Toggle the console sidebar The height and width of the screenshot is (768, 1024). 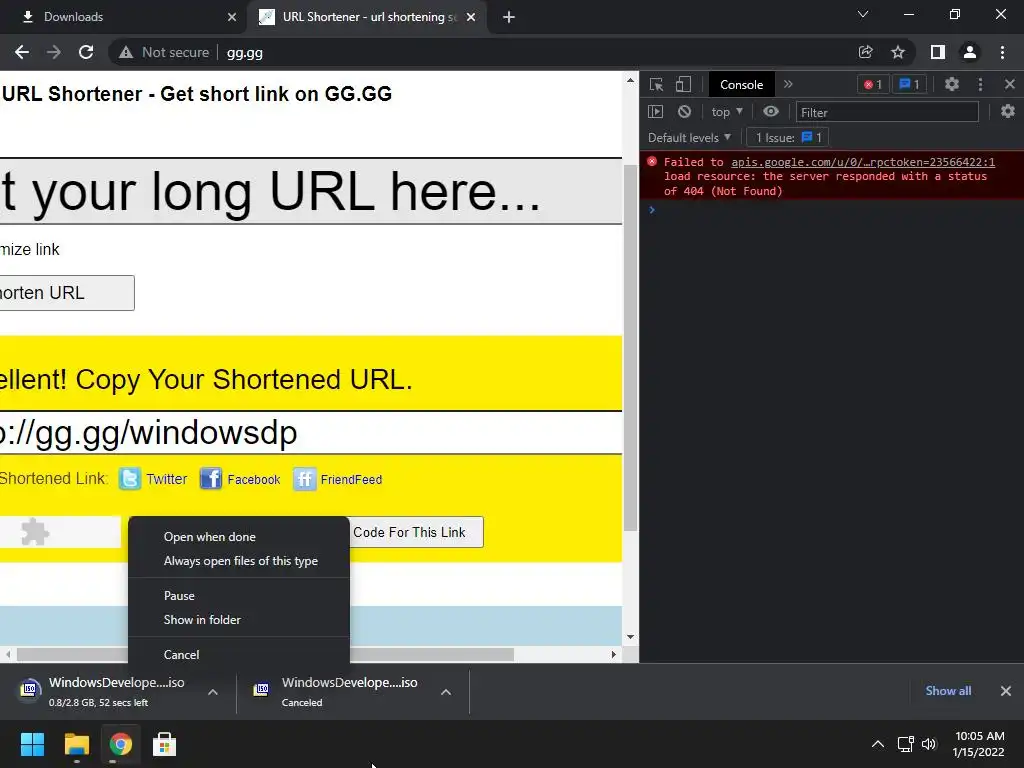[x=656, y=112]
